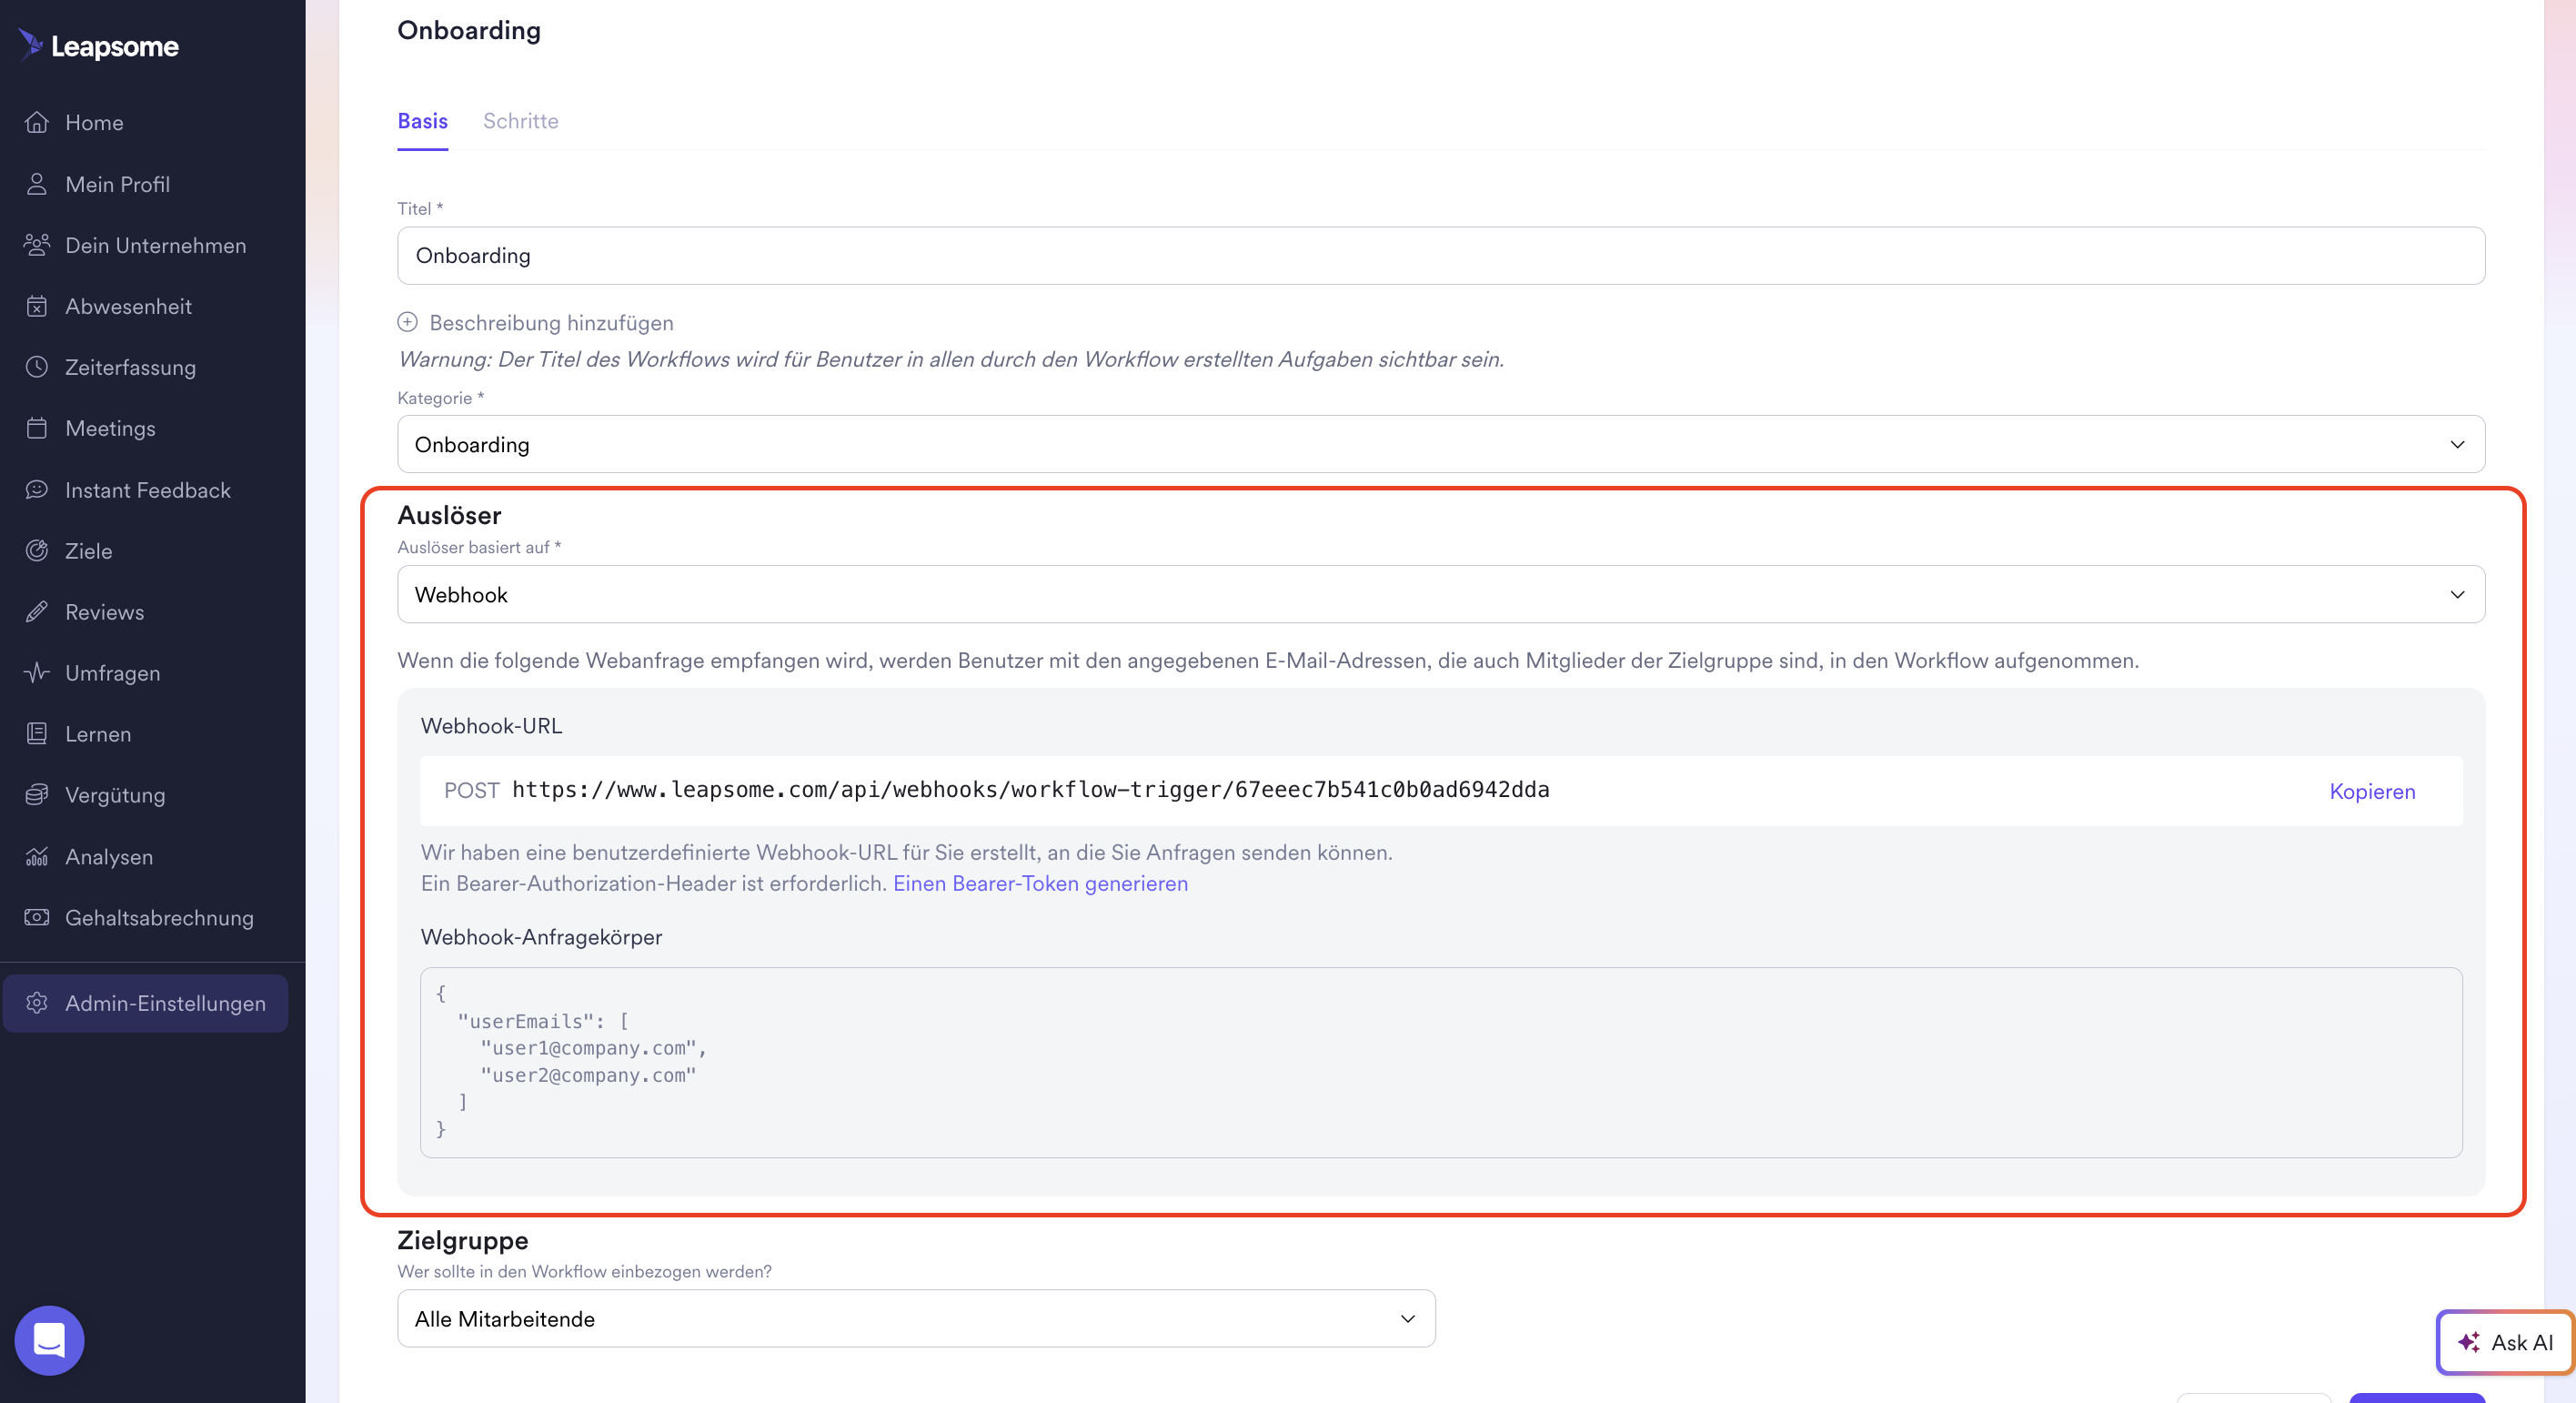Open Instant Feedback speech bubble icon
Viewport: 2576px width, 1403px height.
coord(37,489)
